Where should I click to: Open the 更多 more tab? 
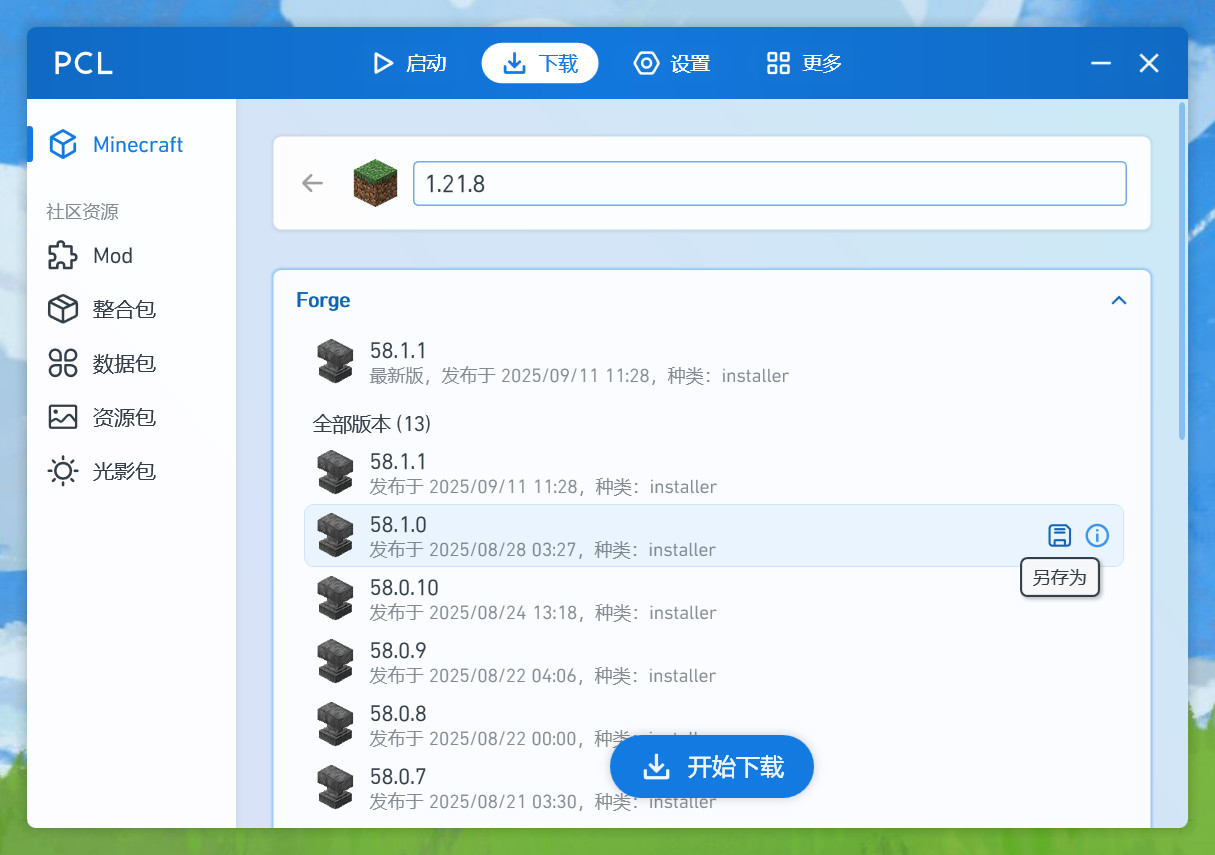pos(804,64)
